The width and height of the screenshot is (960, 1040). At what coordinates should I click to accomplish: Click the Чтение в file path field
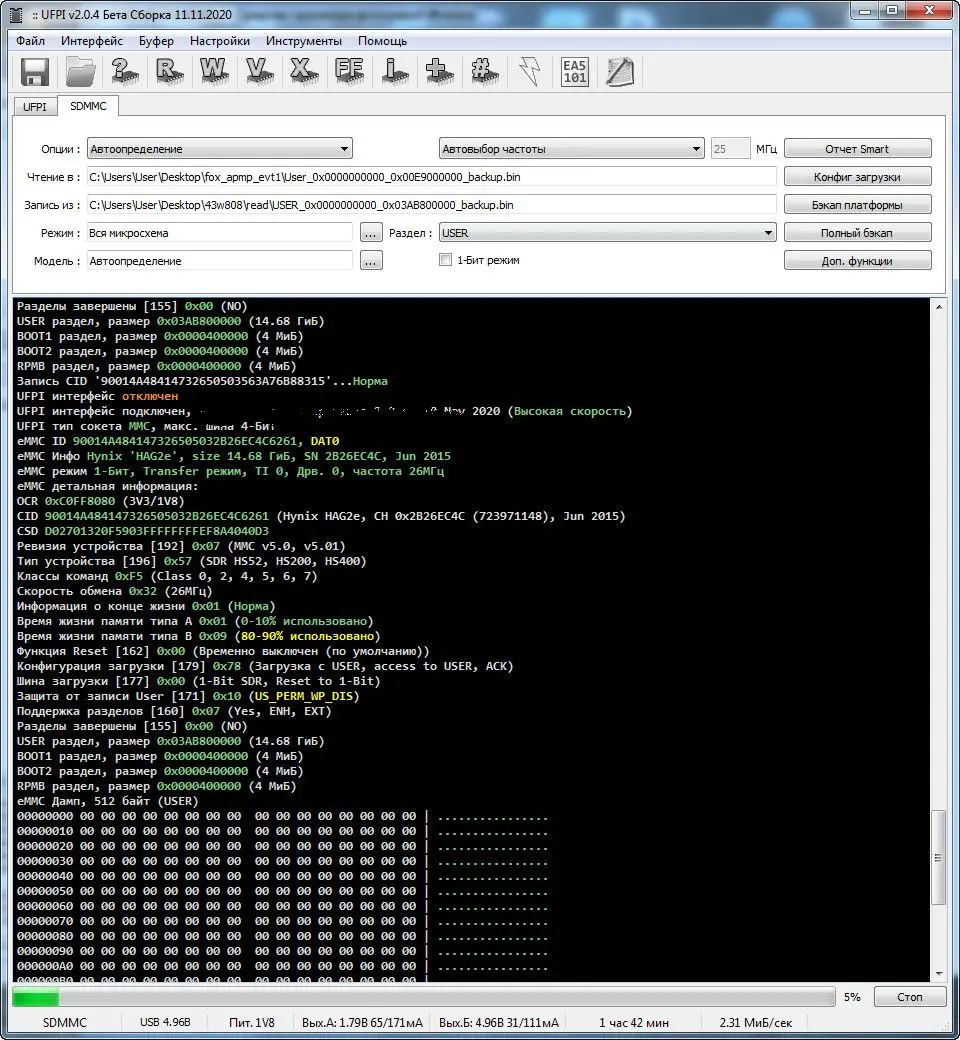pyautogui.click(x=430, y=177)
